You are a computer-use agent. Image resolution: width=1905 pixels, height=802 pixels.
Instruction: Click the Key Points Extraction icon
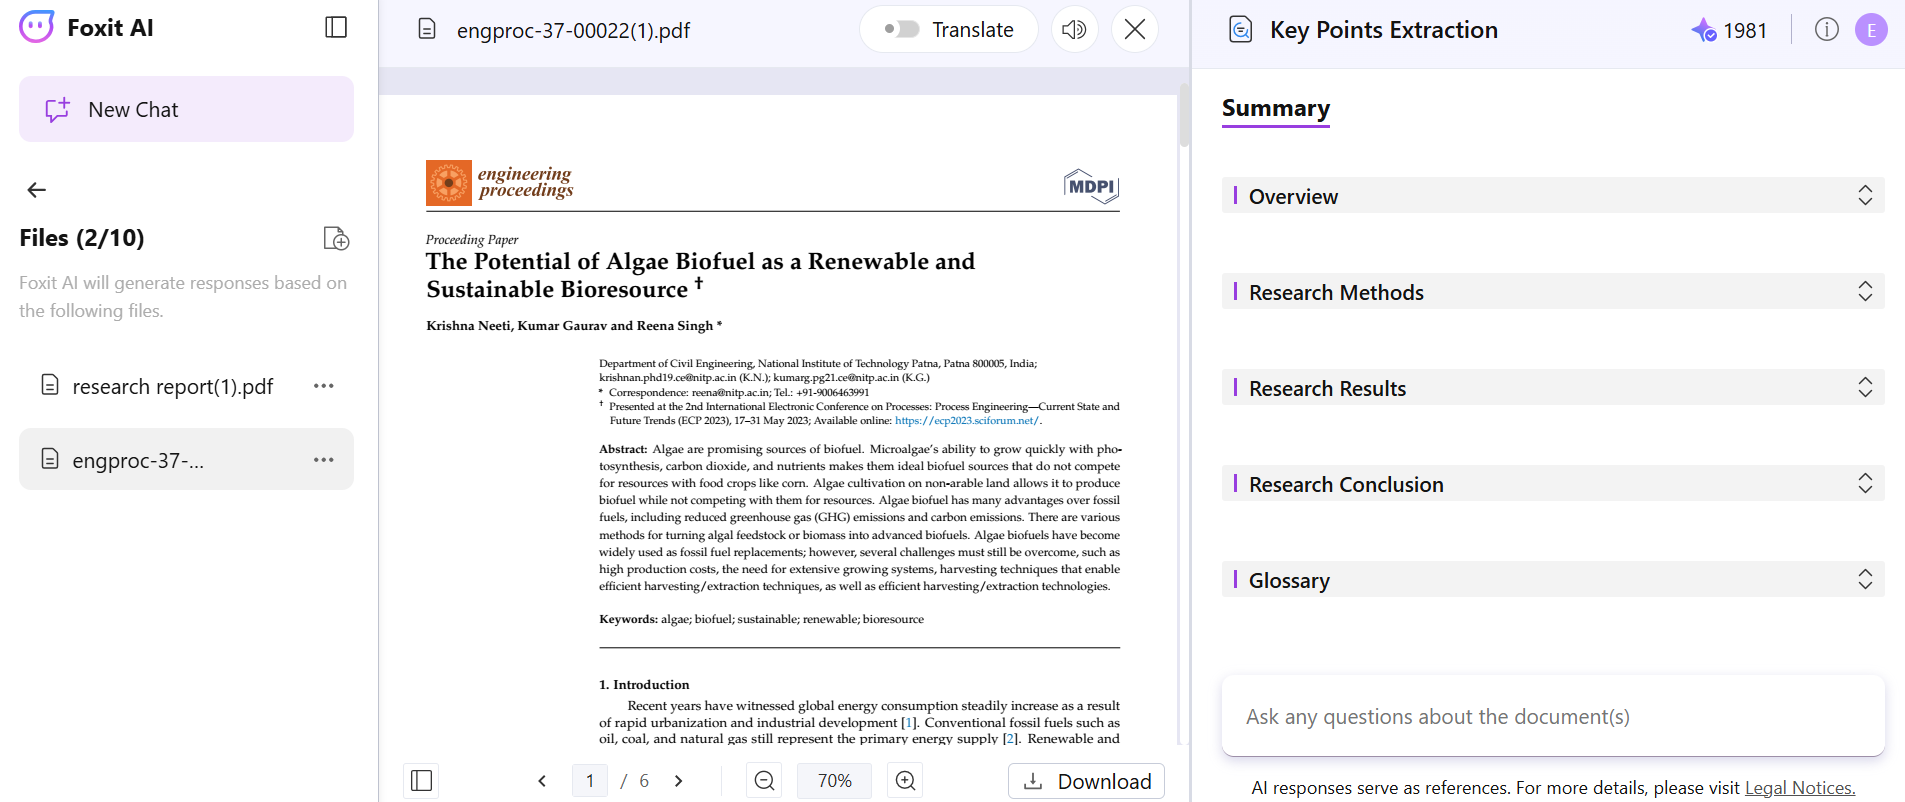[x=1240, y=30]
